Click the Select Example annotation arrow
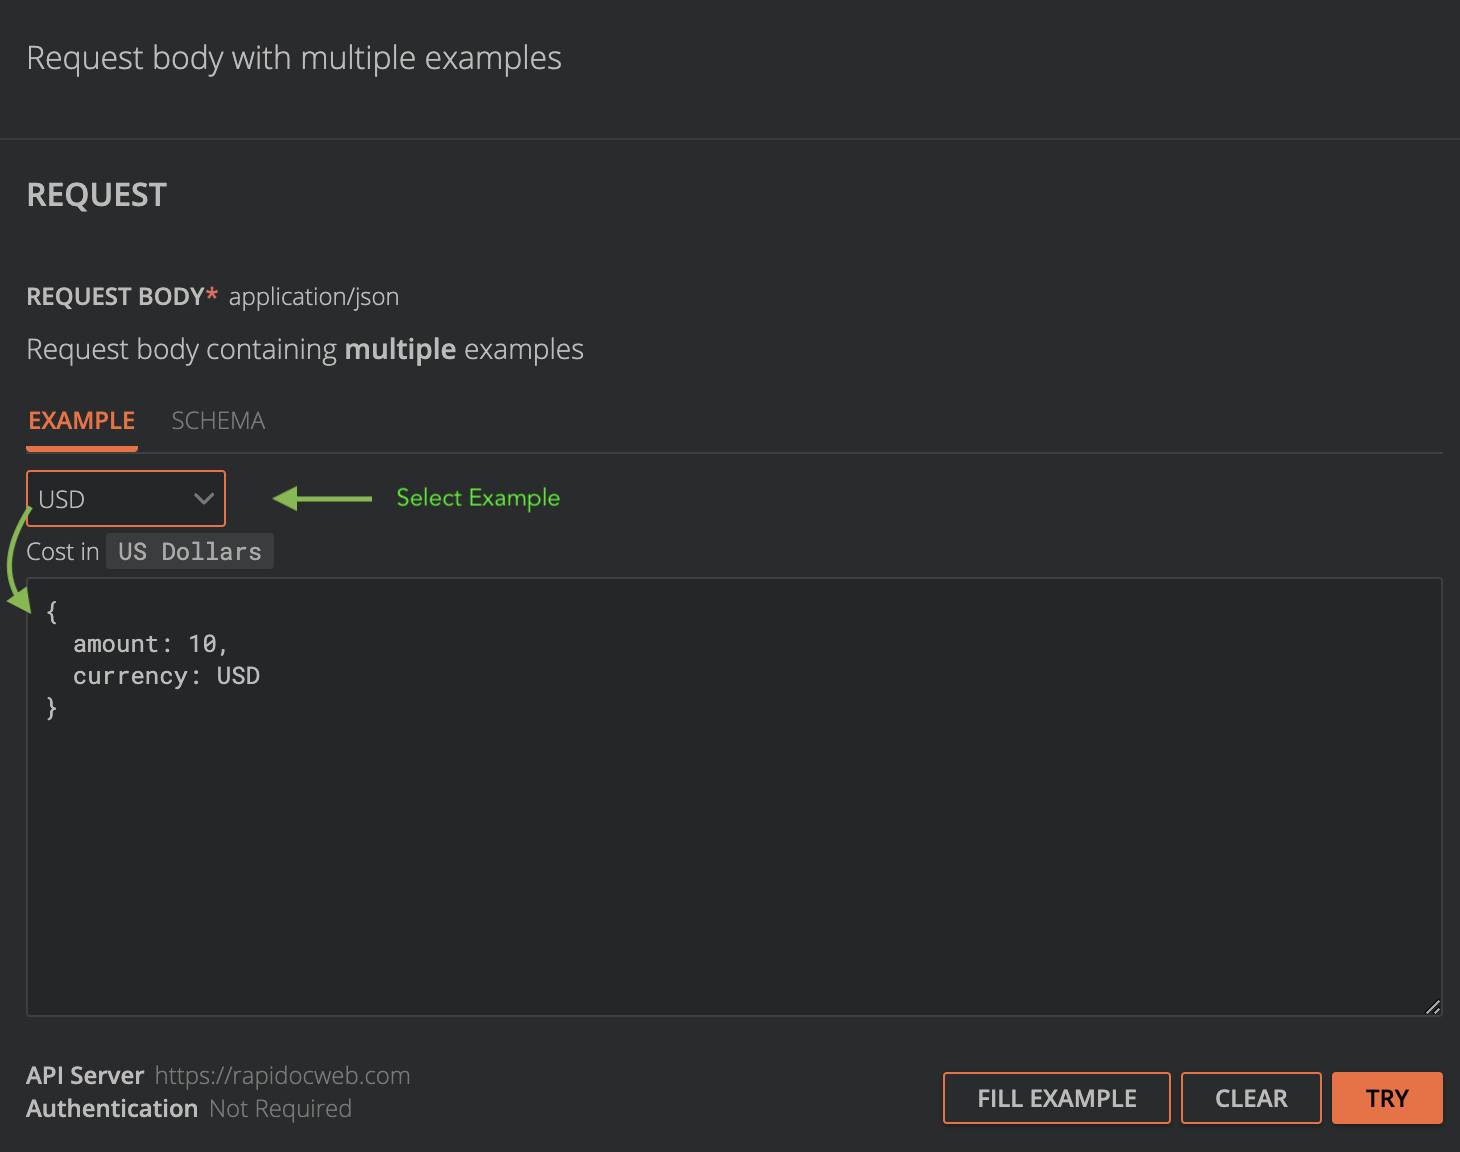The height and width of the screenshot is (1152, 1460). [320, 498]
